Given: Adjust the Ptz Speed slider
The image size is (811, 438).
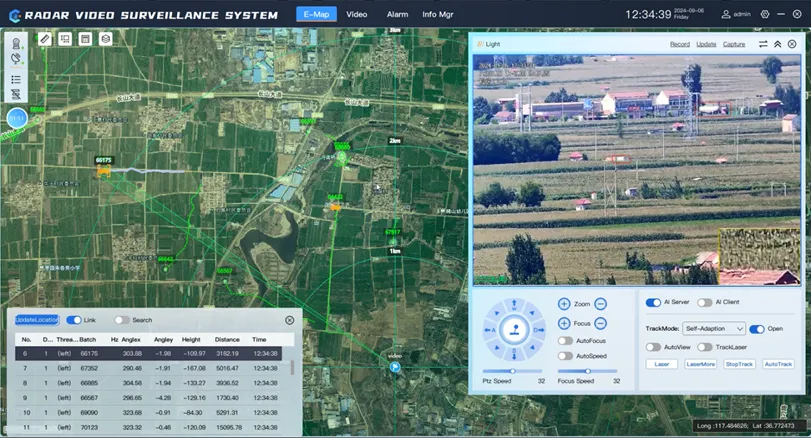Looking at the screenshot, I should (512, 371).
